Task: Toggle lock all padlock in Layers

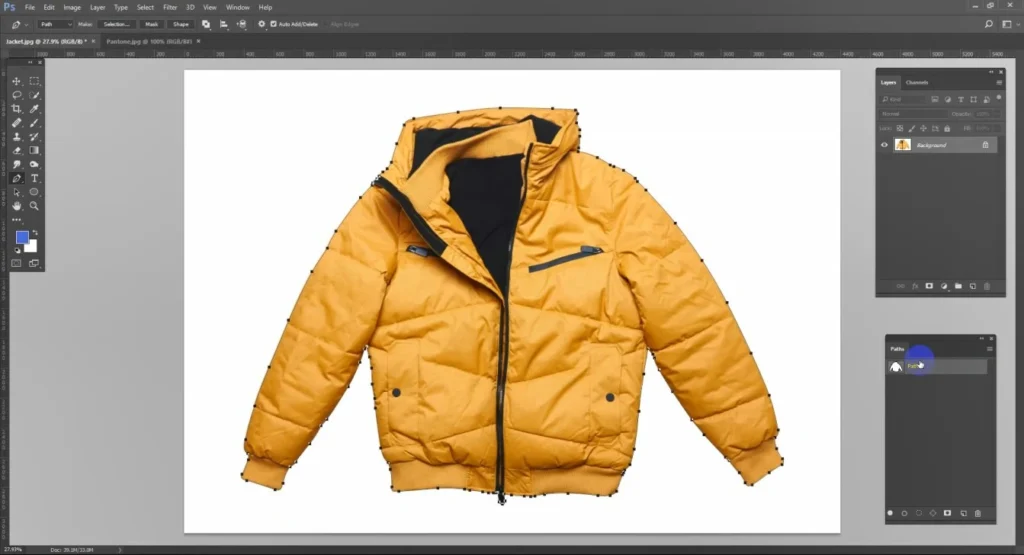Action: [947, 129]
